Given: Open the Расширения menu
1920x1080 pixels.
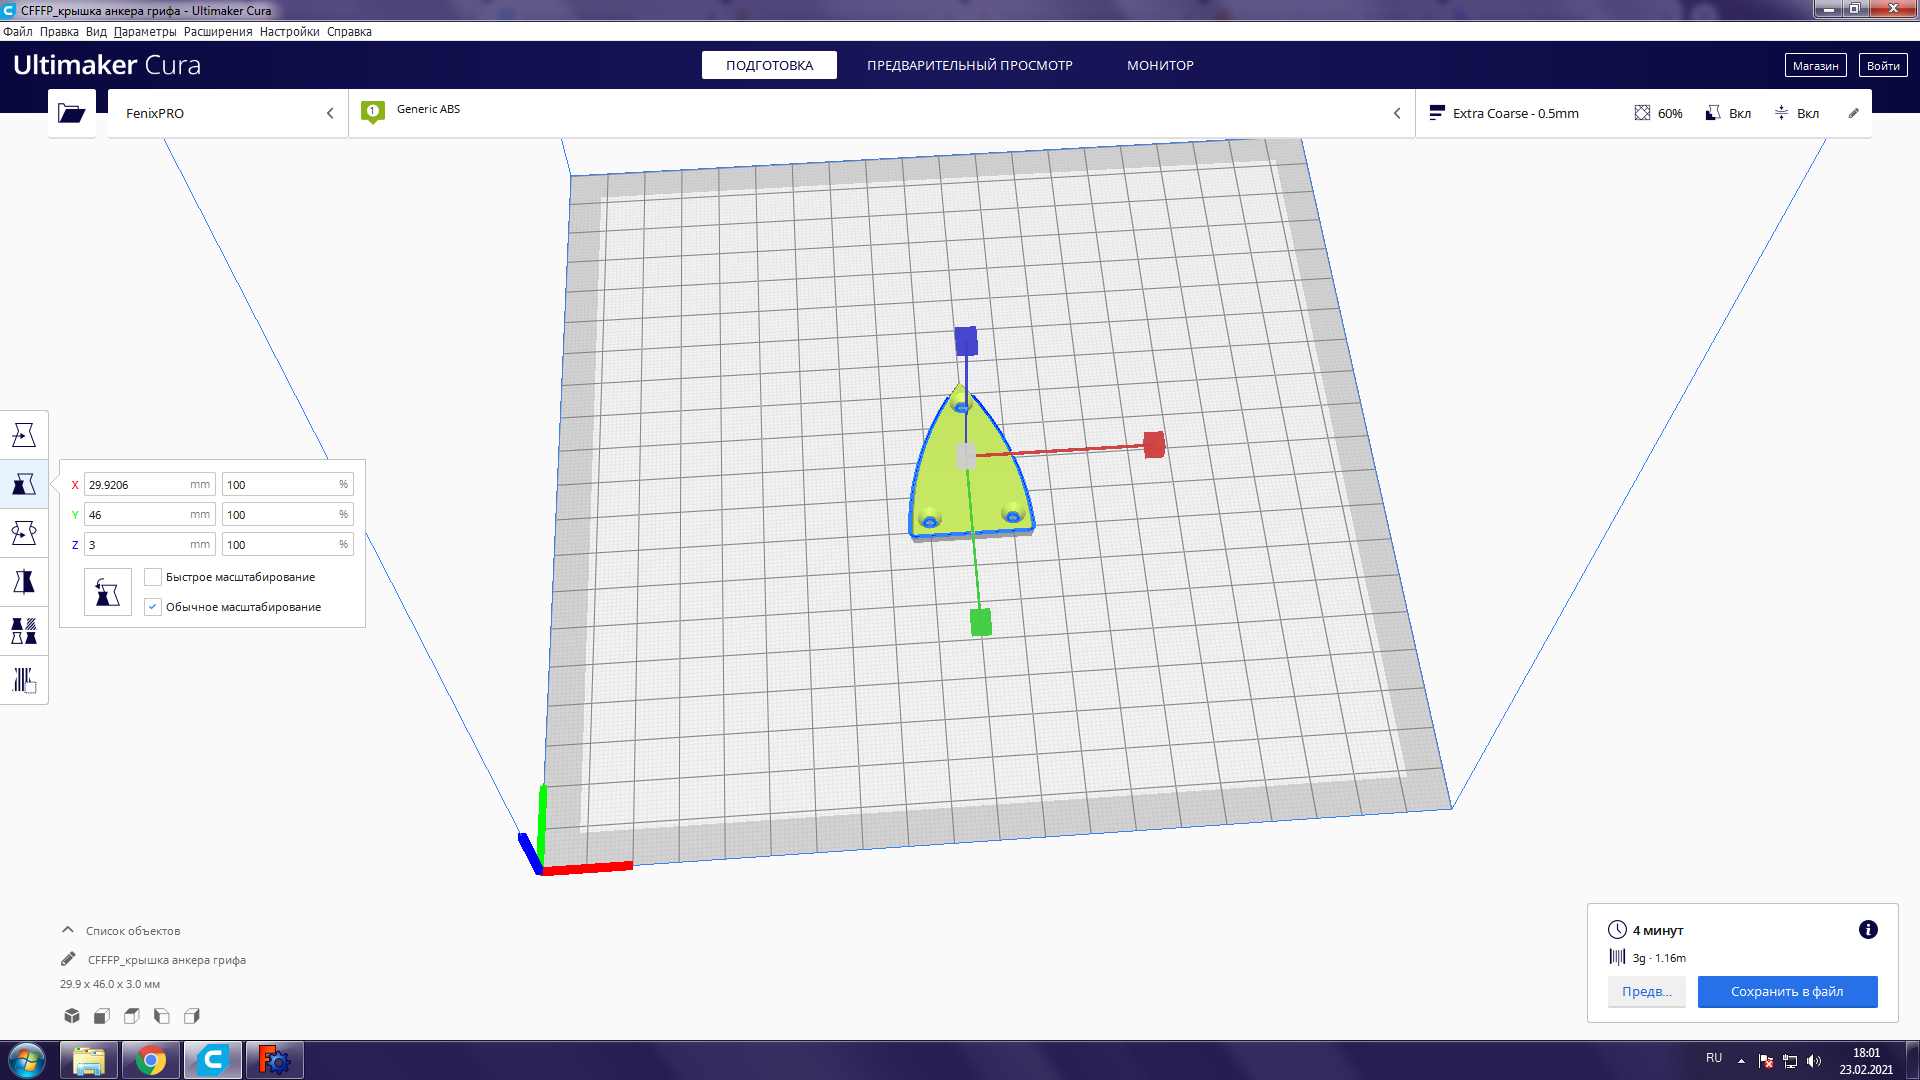Looking at the screenshot, I should [x=218, y=32].
